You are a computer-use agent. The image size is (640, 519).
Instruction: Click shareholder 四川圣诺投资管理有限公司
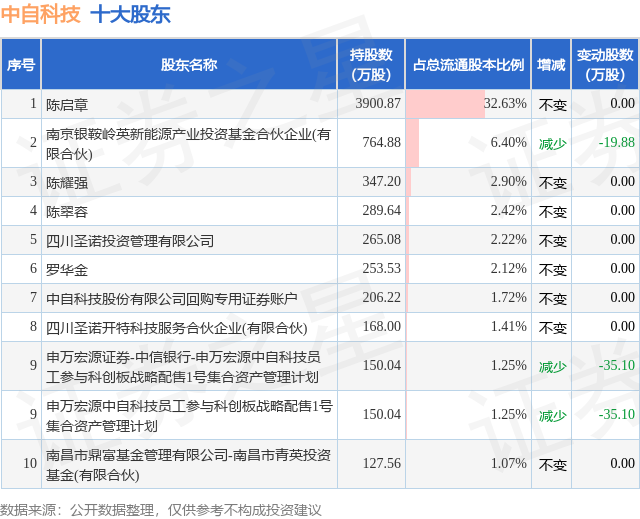click(x=130, y=241)
